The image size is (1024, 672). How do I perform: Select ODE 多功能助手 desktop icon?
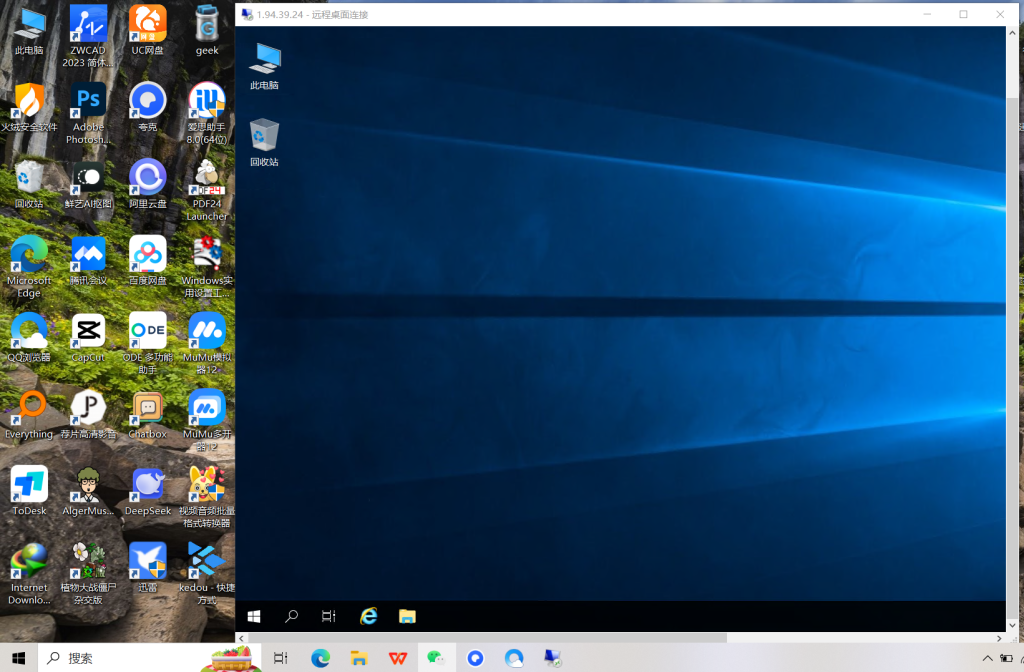(148, 343)
